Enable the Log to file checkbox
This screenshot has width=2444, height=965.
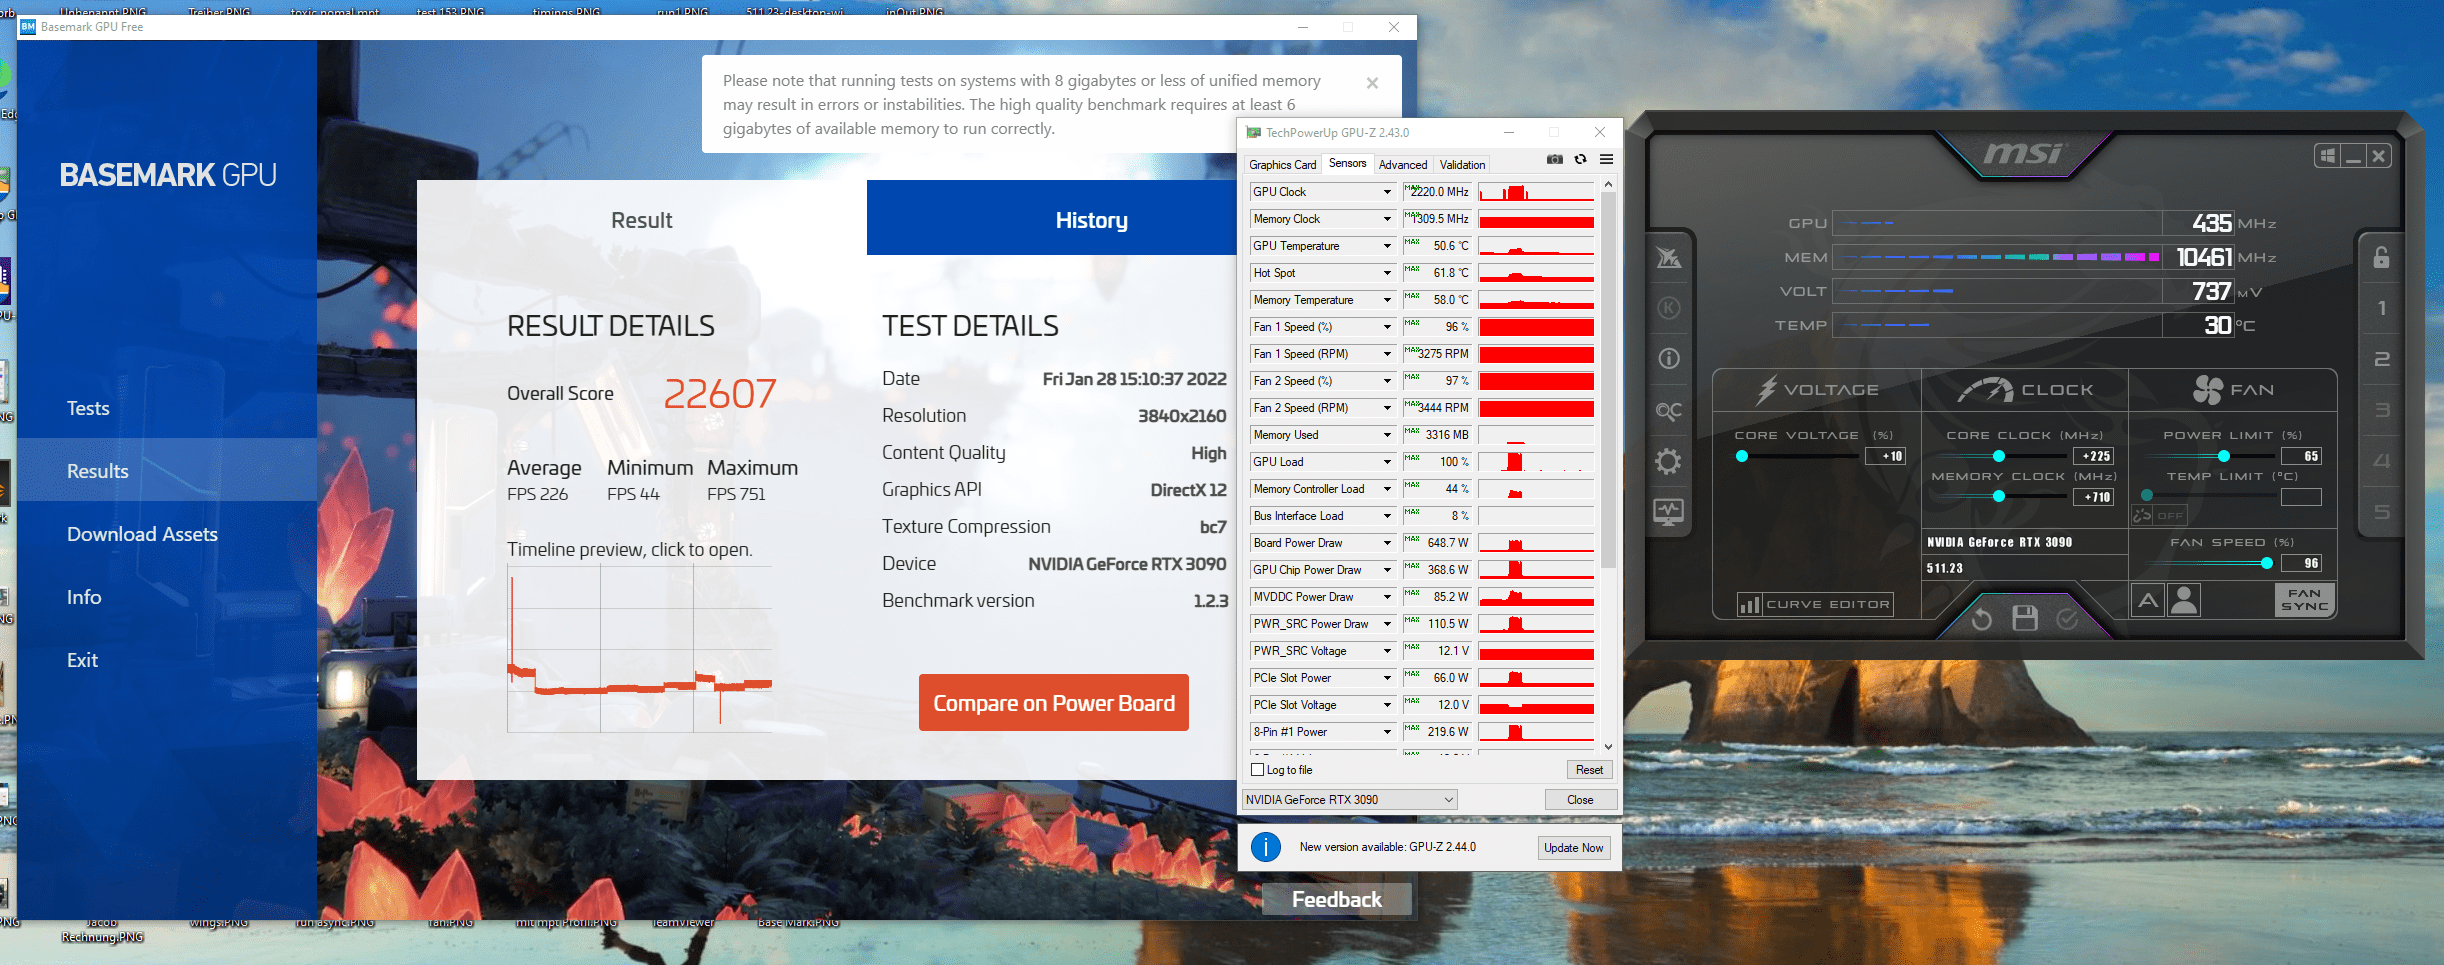point(1258,770)
